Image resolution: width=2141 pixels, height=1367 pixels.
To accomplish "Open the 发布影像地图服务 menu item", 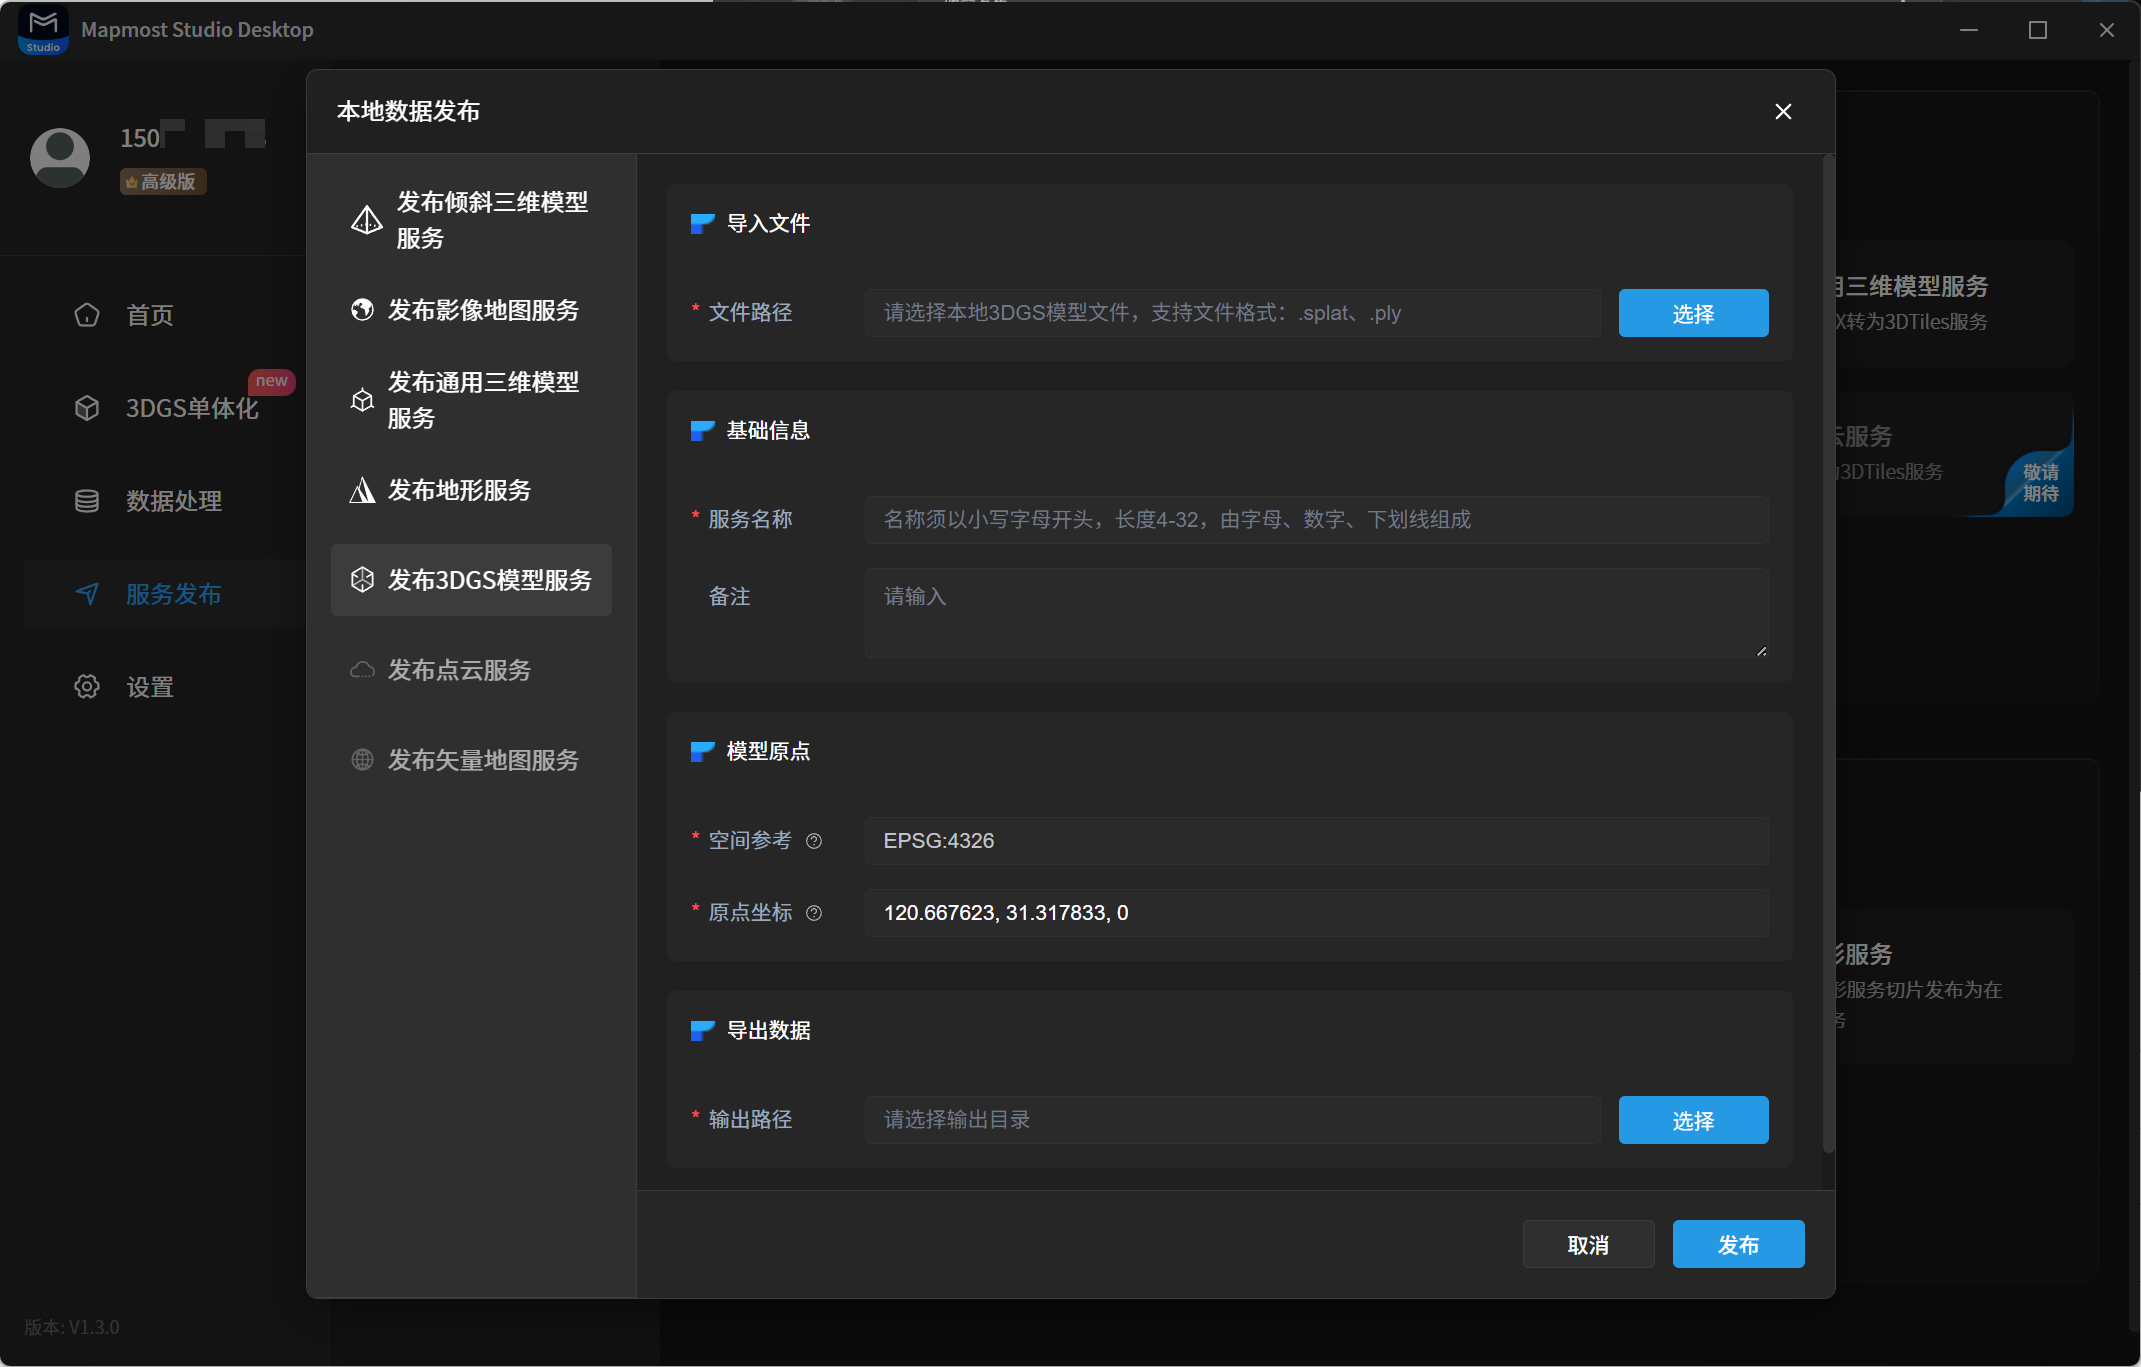I will 471,310.
